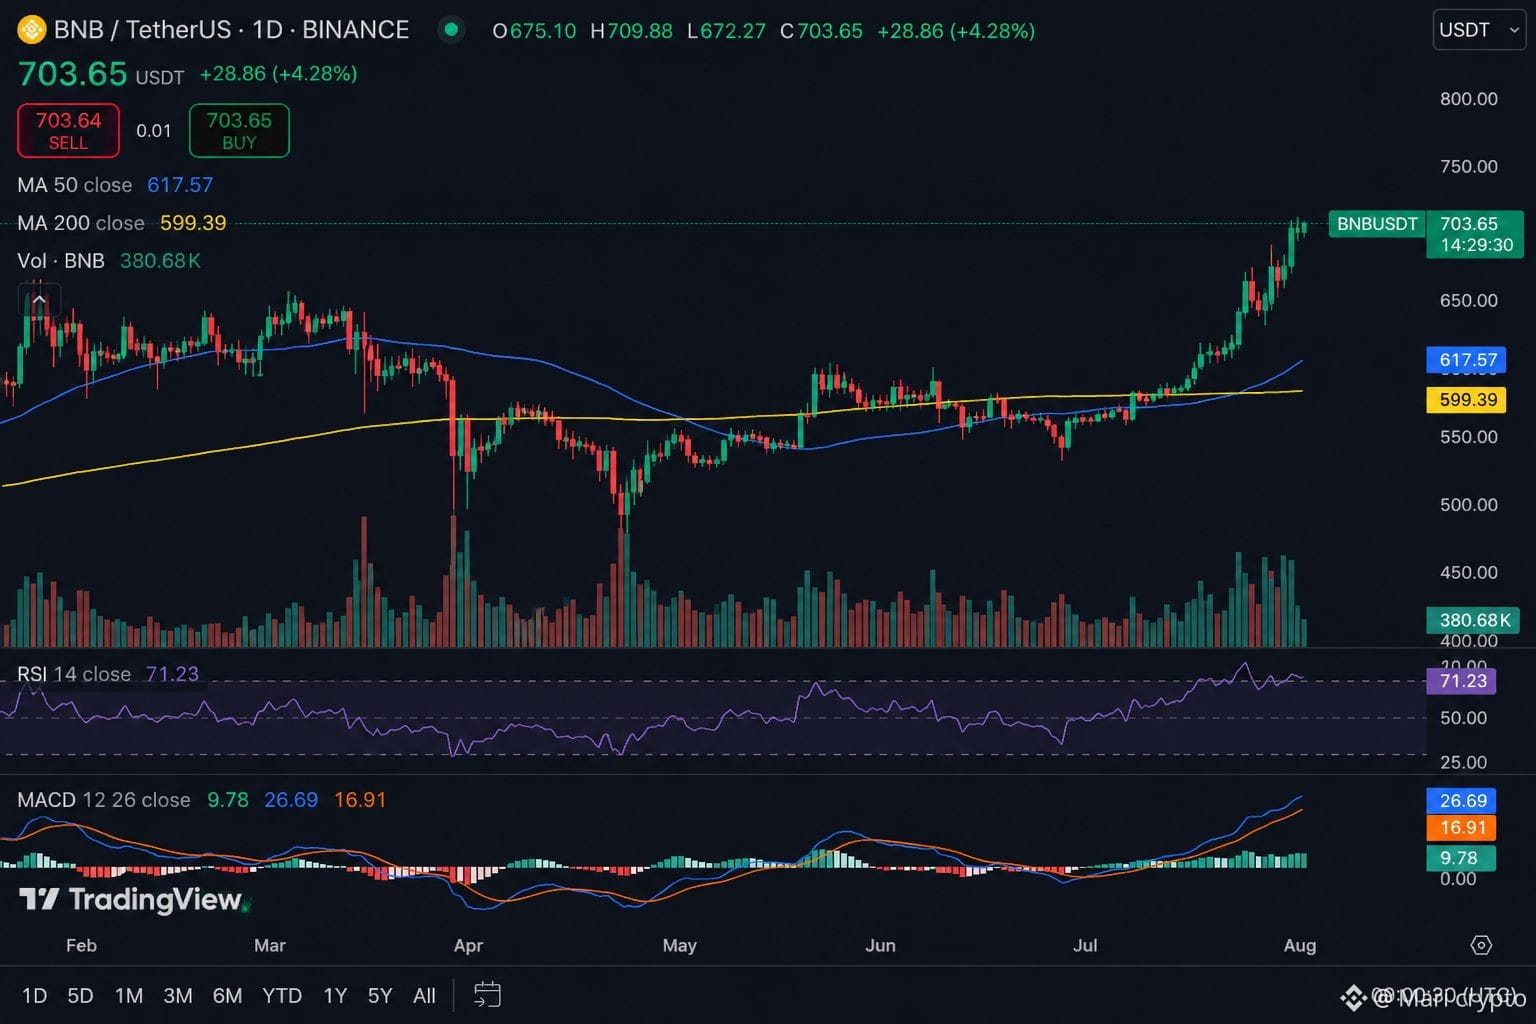Click the close value C703.65 in header
The image size is (1536, 1024).
tap(821, 31)
